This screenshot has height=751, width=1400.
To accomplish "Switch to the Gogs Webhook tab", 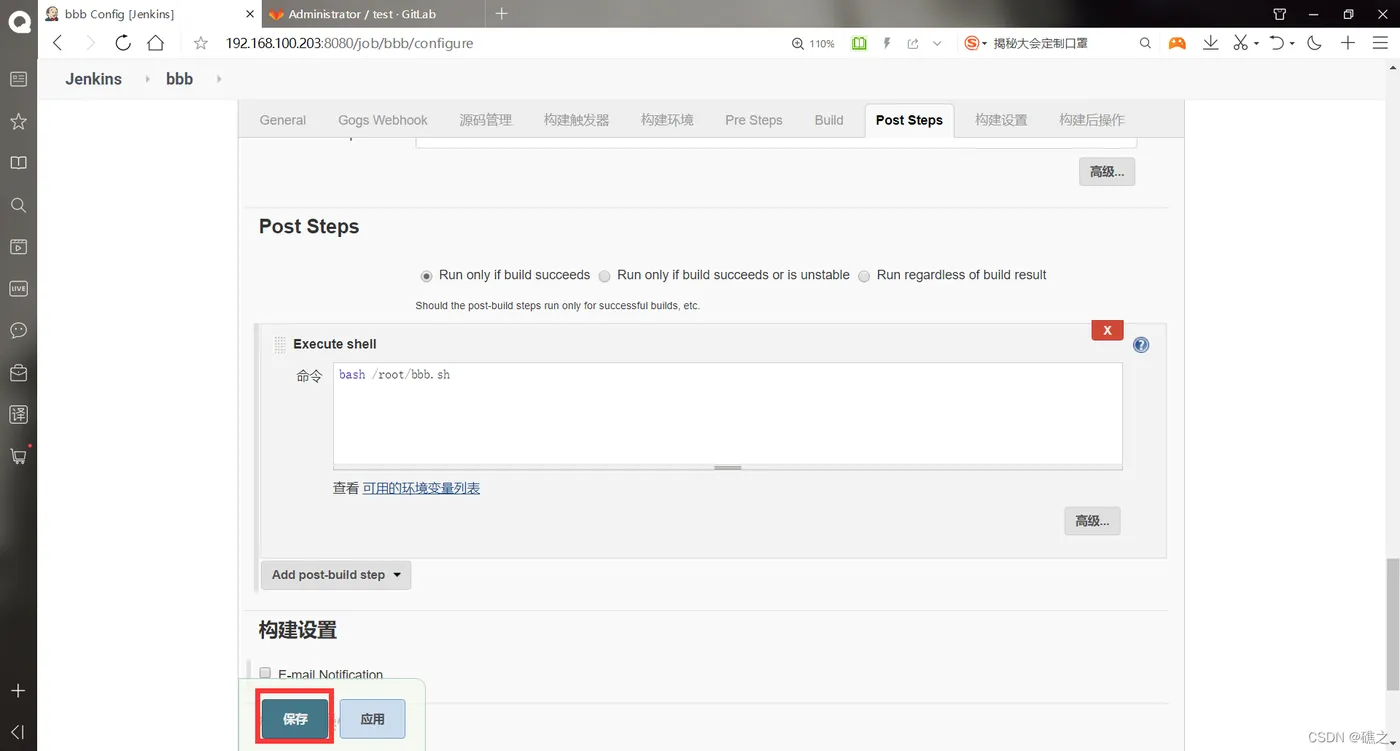I will click(x=383, y=120).
